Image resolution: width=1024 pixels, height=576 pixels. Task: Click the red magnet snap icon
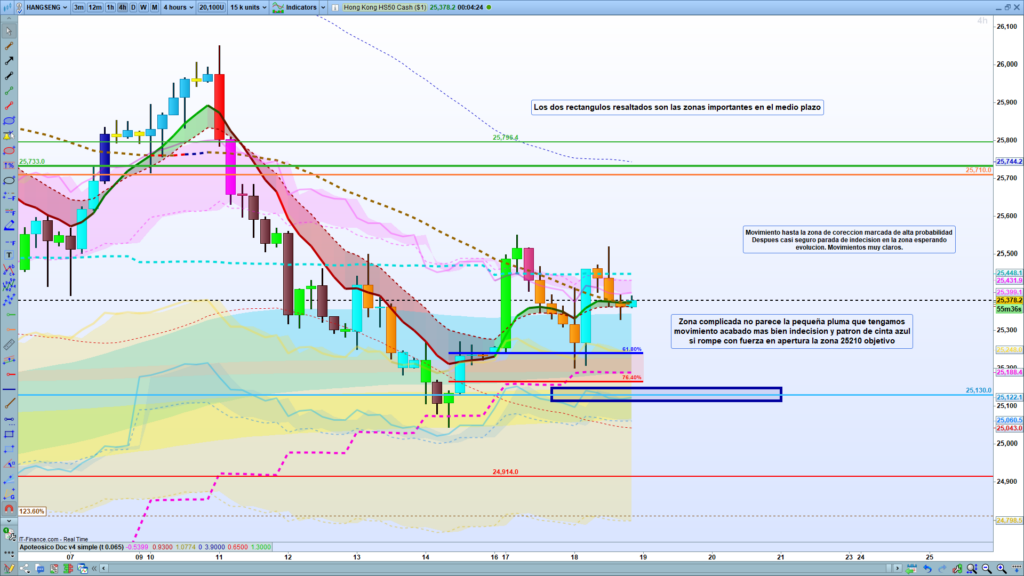click(x=9, y=508)
